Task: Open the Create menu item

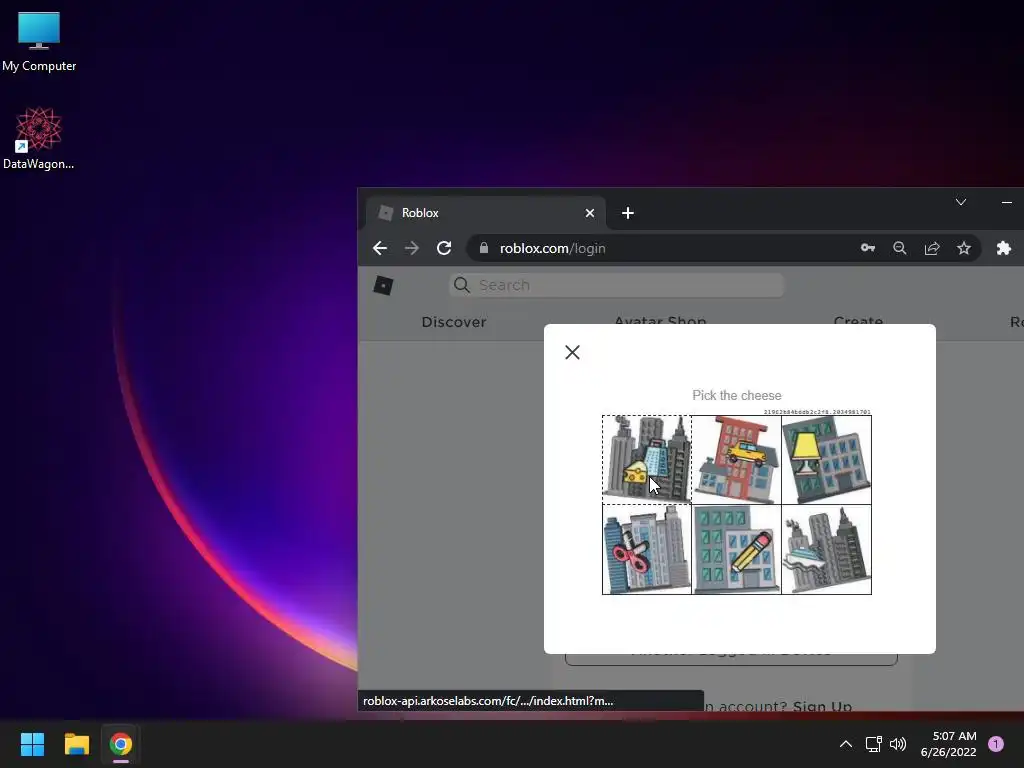Action: click(858, 319)
